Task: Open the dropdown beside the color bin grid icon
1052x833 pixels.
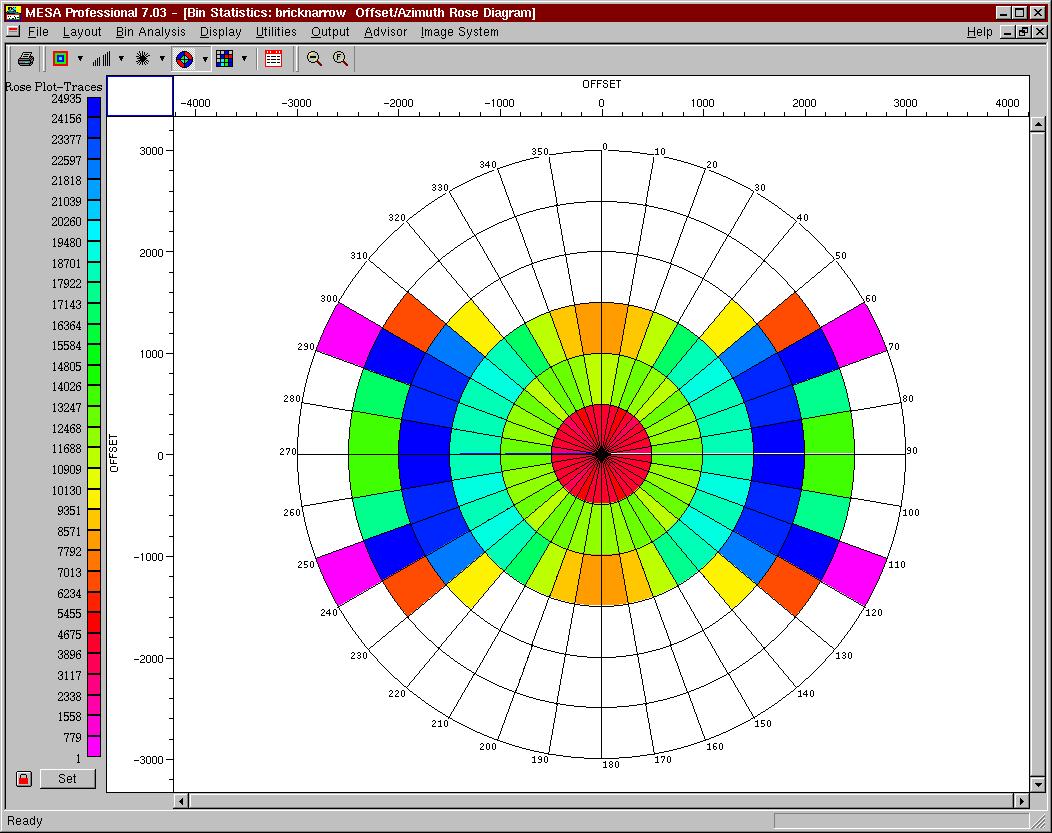Action: [x=243, y=58]
